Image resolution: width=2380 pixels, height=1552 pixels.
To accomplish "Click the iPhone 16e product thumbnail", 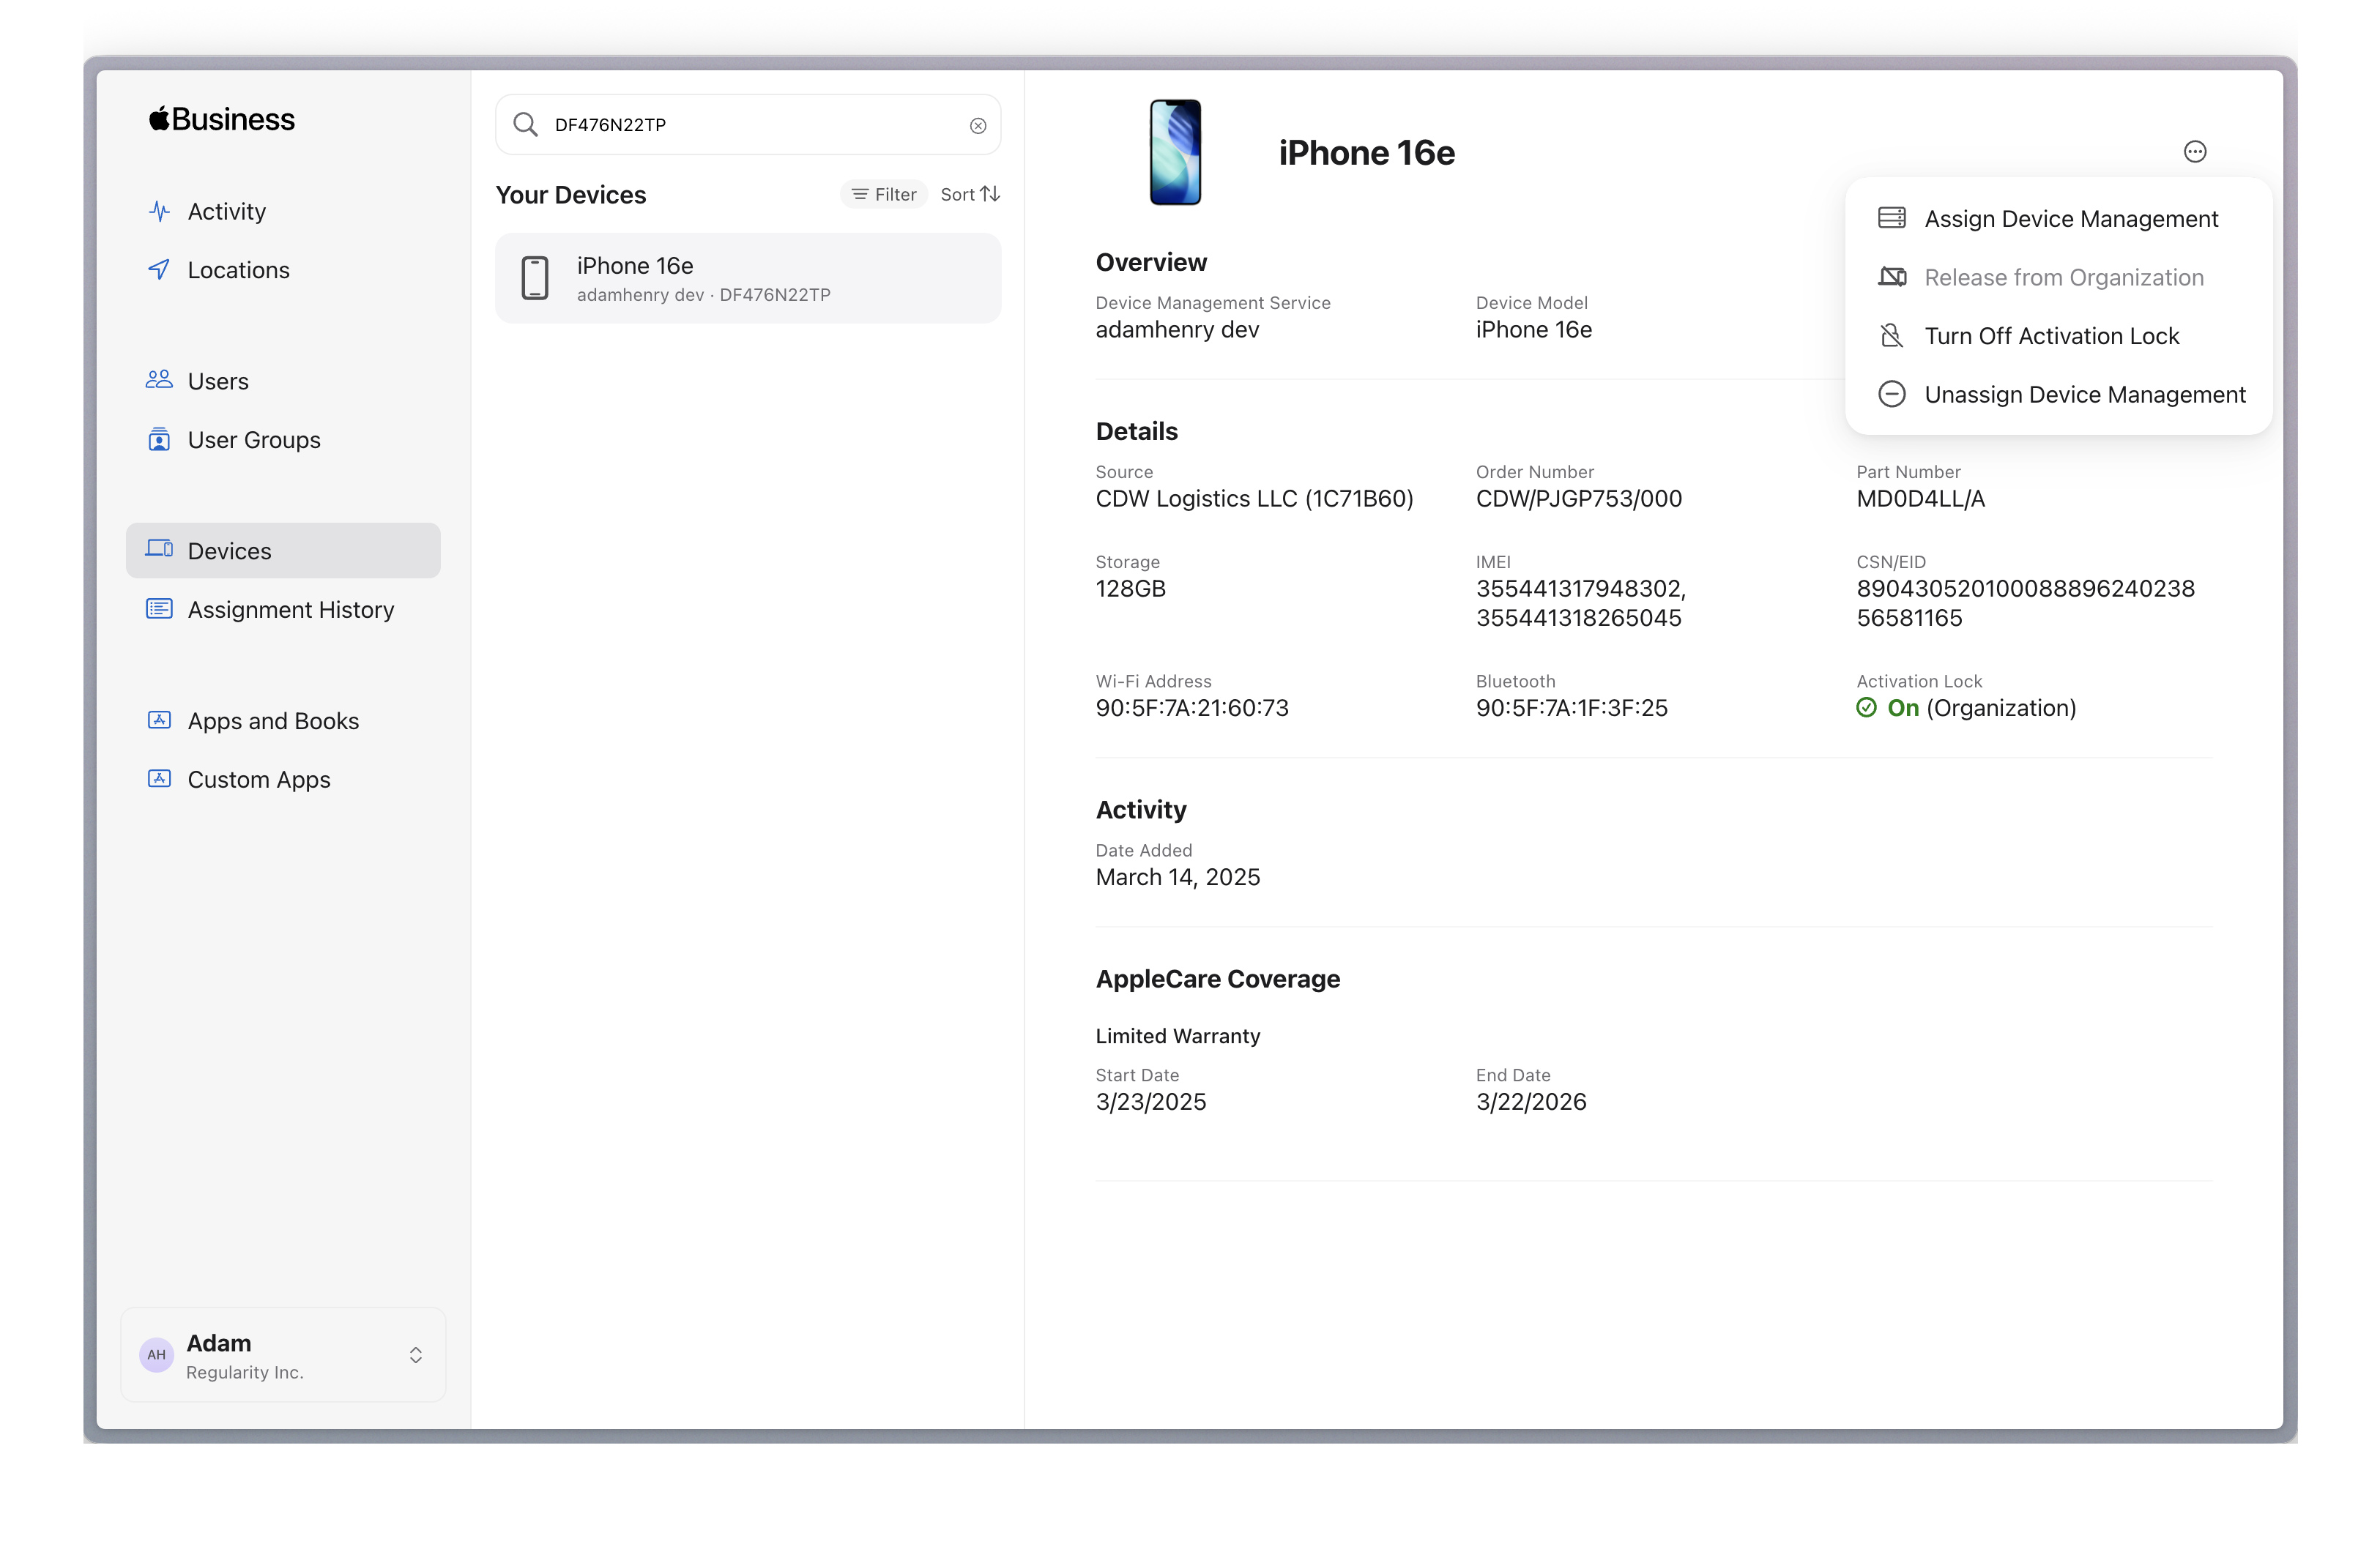I will [1174, 152].
